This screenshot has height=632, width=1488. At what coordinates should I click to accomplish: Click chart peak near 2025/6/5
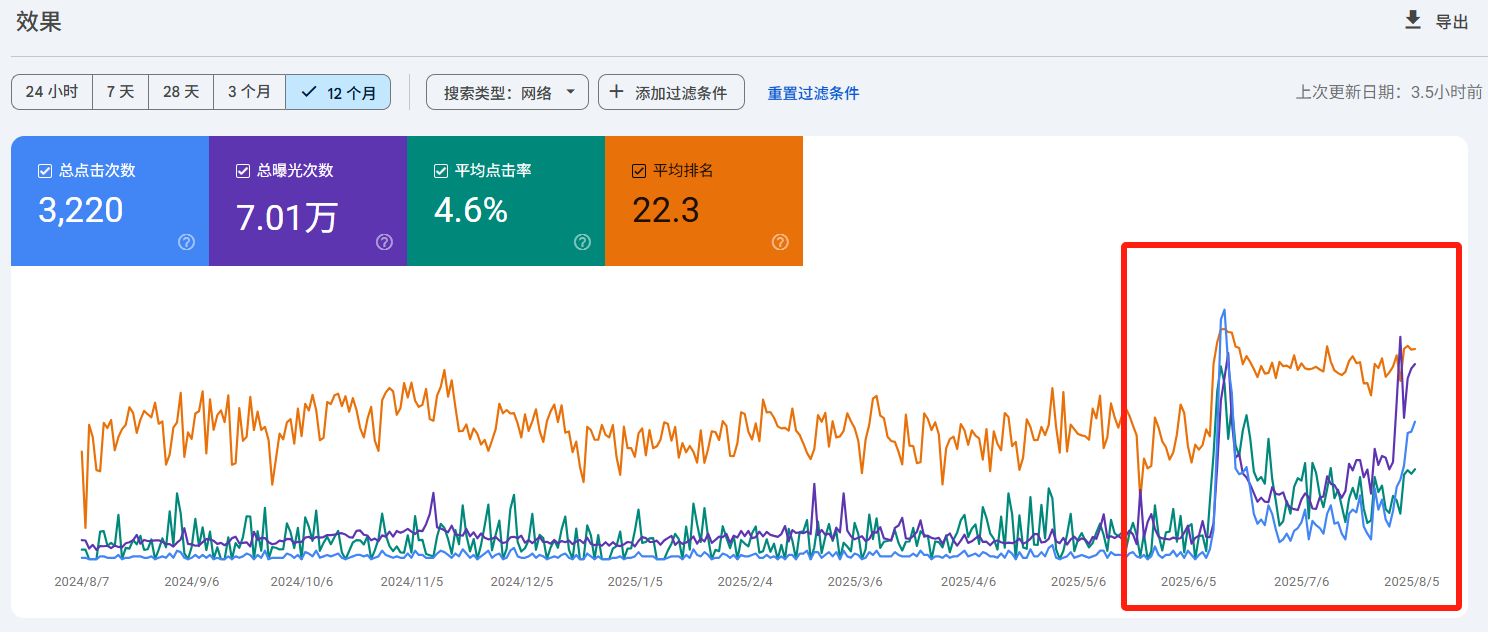coord(1223,311)
